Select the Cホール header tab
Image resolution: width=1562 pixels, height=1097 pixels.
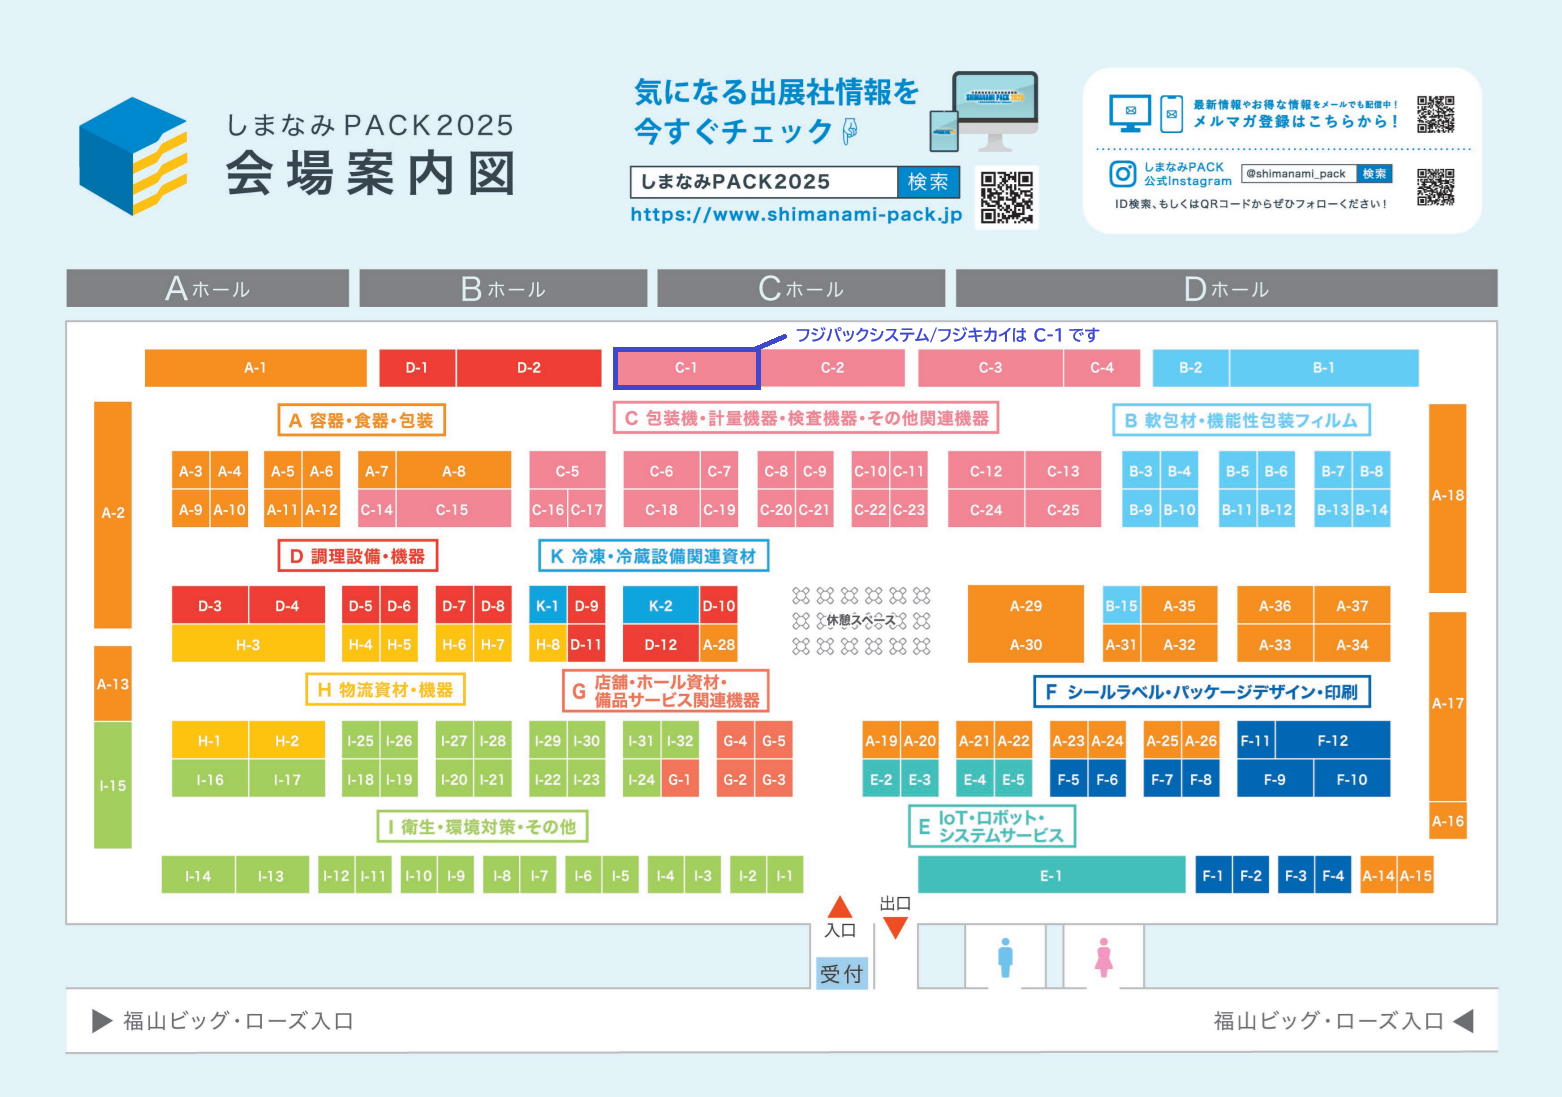(x=801, y=289)
